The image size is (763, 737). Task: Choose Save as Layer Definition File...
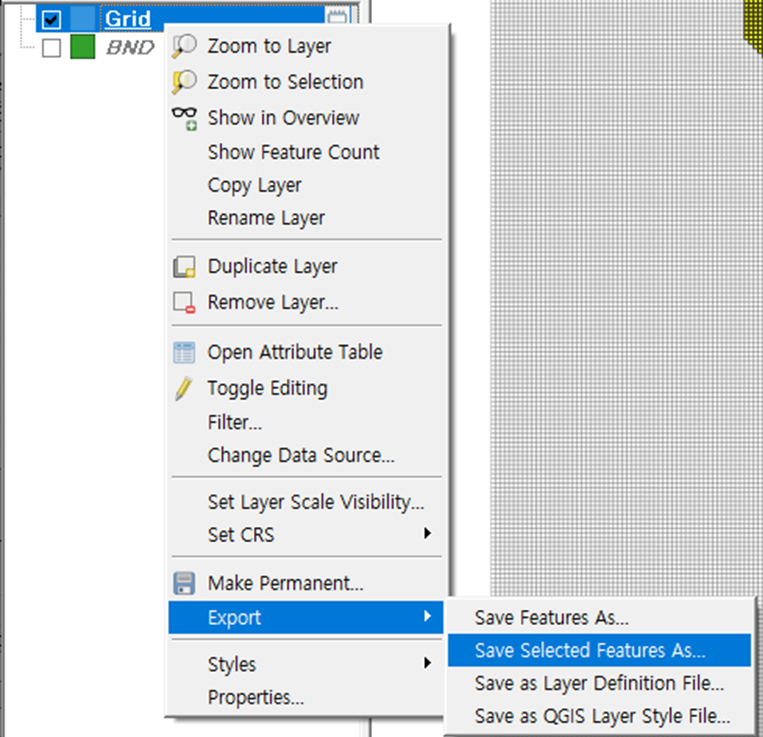pyautogui.click(x=600, y=683)
